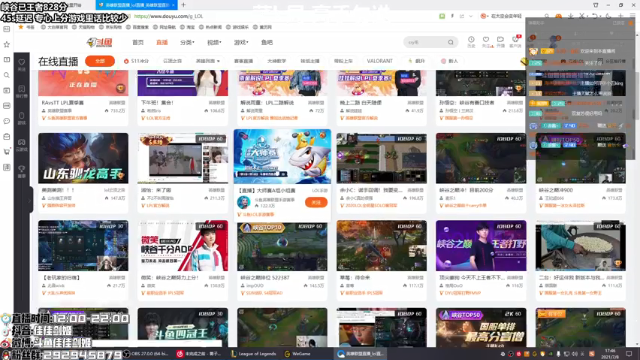
Task: Select the 直播 live nav item
Action: click(x=162, y=42)
